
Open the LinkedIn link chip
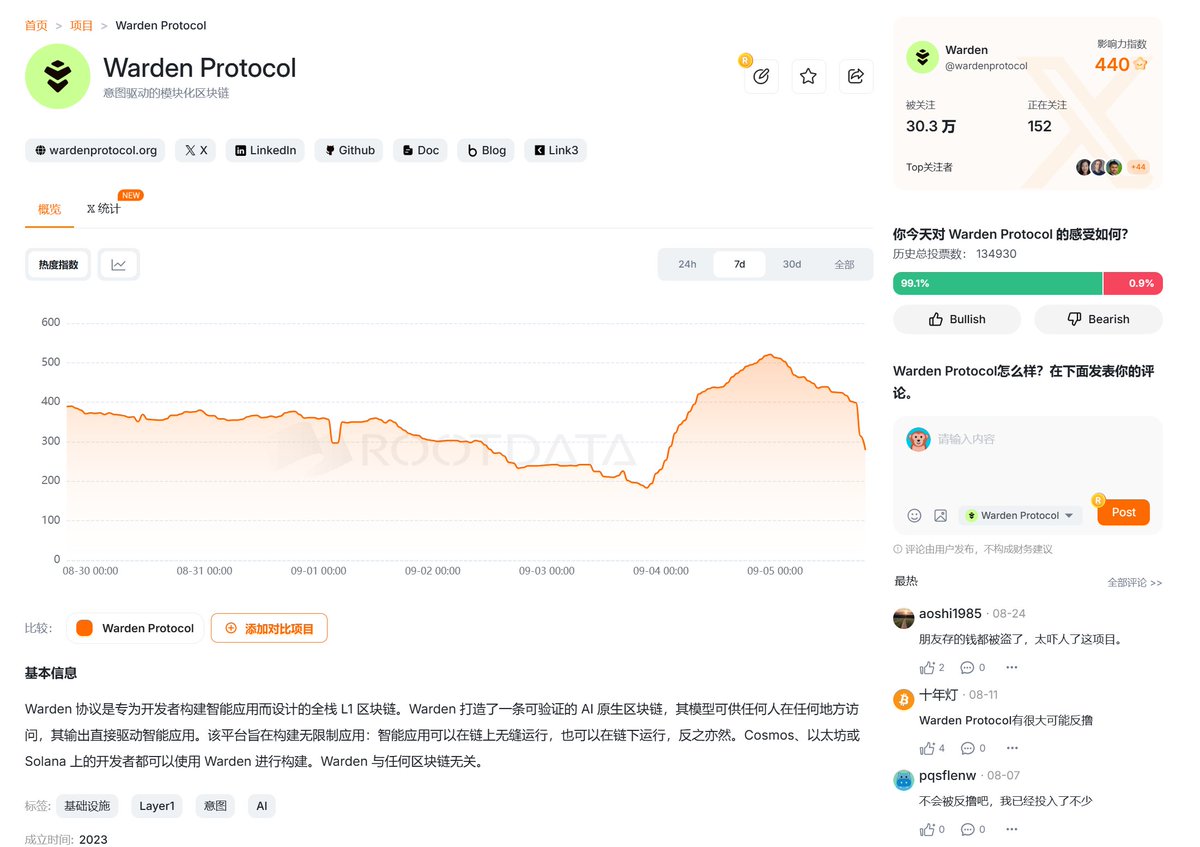click(265, 150)
